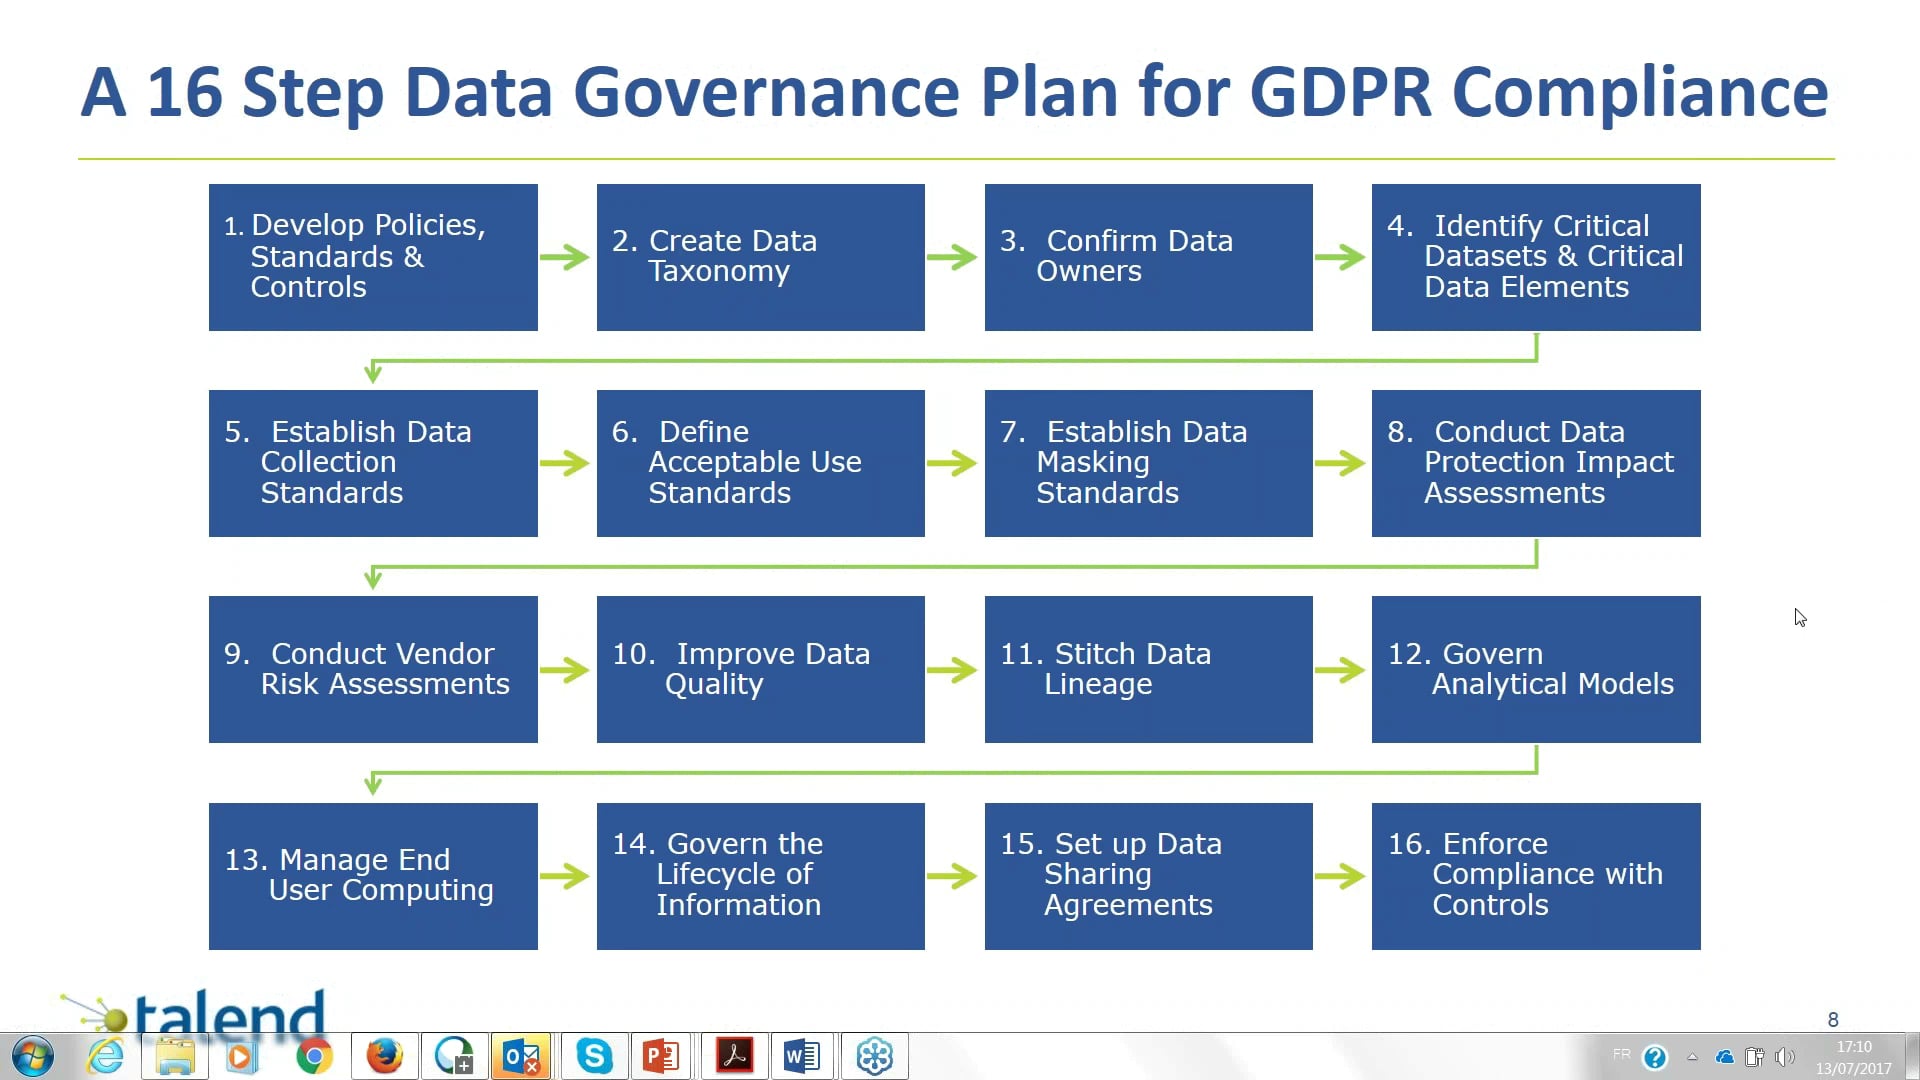Viewport: 1920px width, 1080px height.
Task: Click step 8 Data Protection Impact Assessments
Action: tap(1536, 463)
